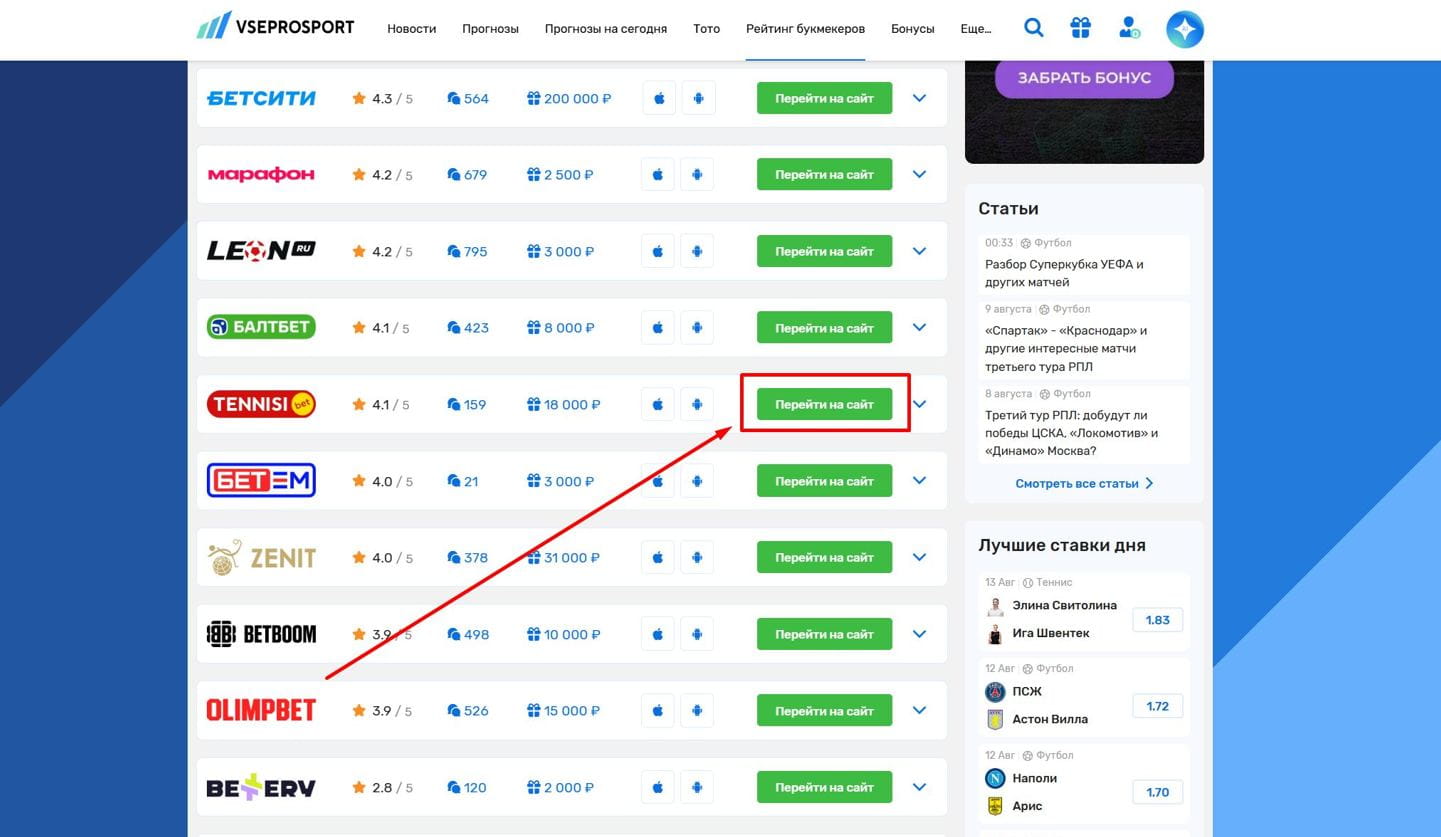Screen dimensions: 1441x837
Task: Open the Android app icon for Bettery
Action: pos(698,788)
